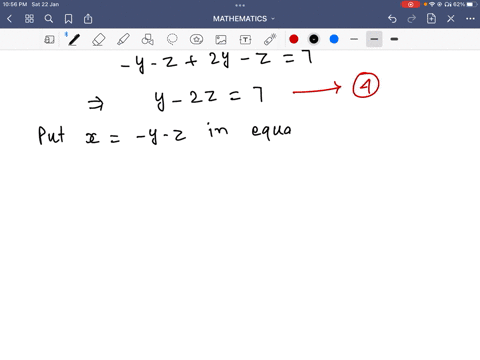Select the Pen tool

74,40
